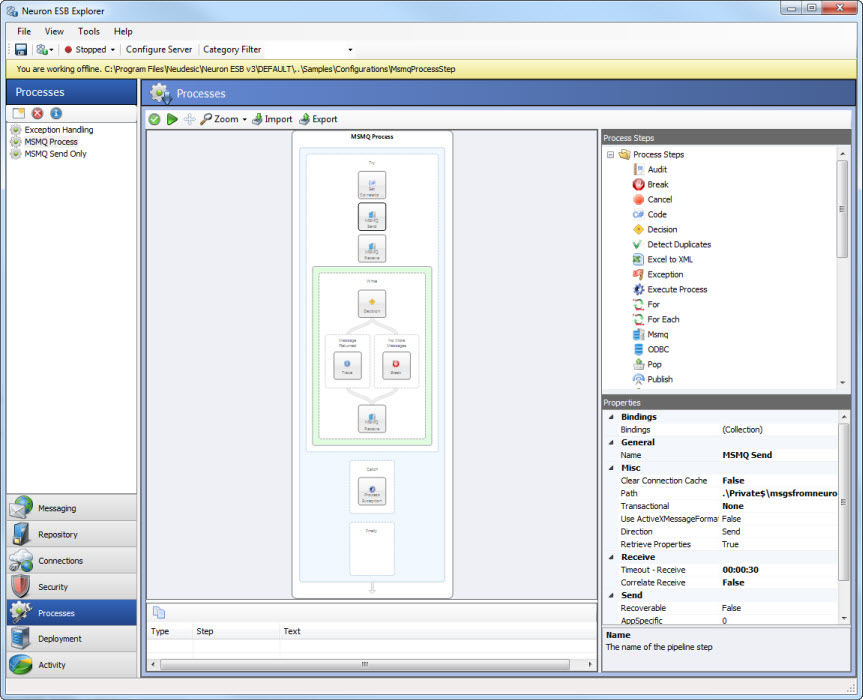Click the copy icon above the output grid
This screenshot has height=700, width=863.
[x=159, y=612]
